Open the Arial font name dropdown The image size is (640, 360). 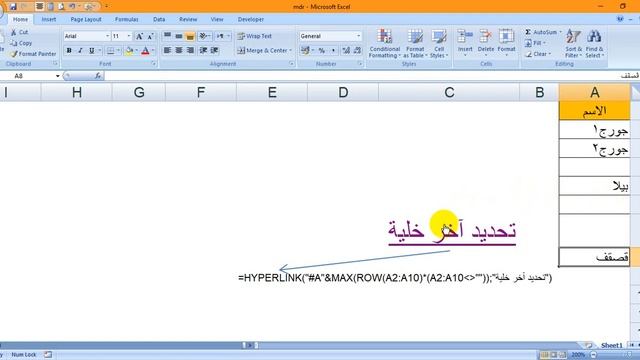point(108,36)
